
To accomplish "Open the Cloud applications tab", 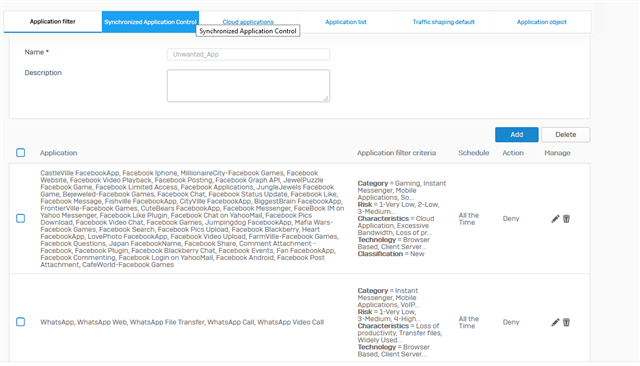I will 248,22.
